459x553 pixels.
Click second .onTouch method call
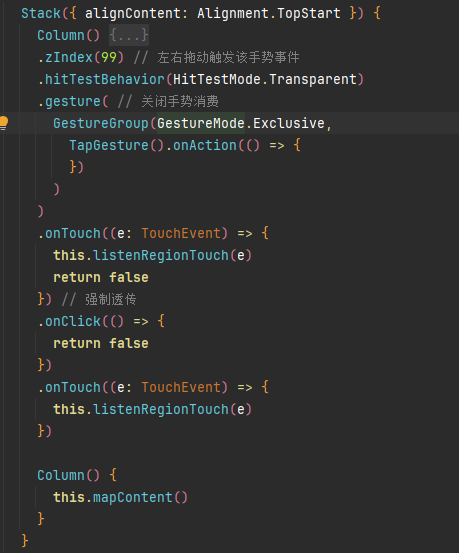click(69, 388)
